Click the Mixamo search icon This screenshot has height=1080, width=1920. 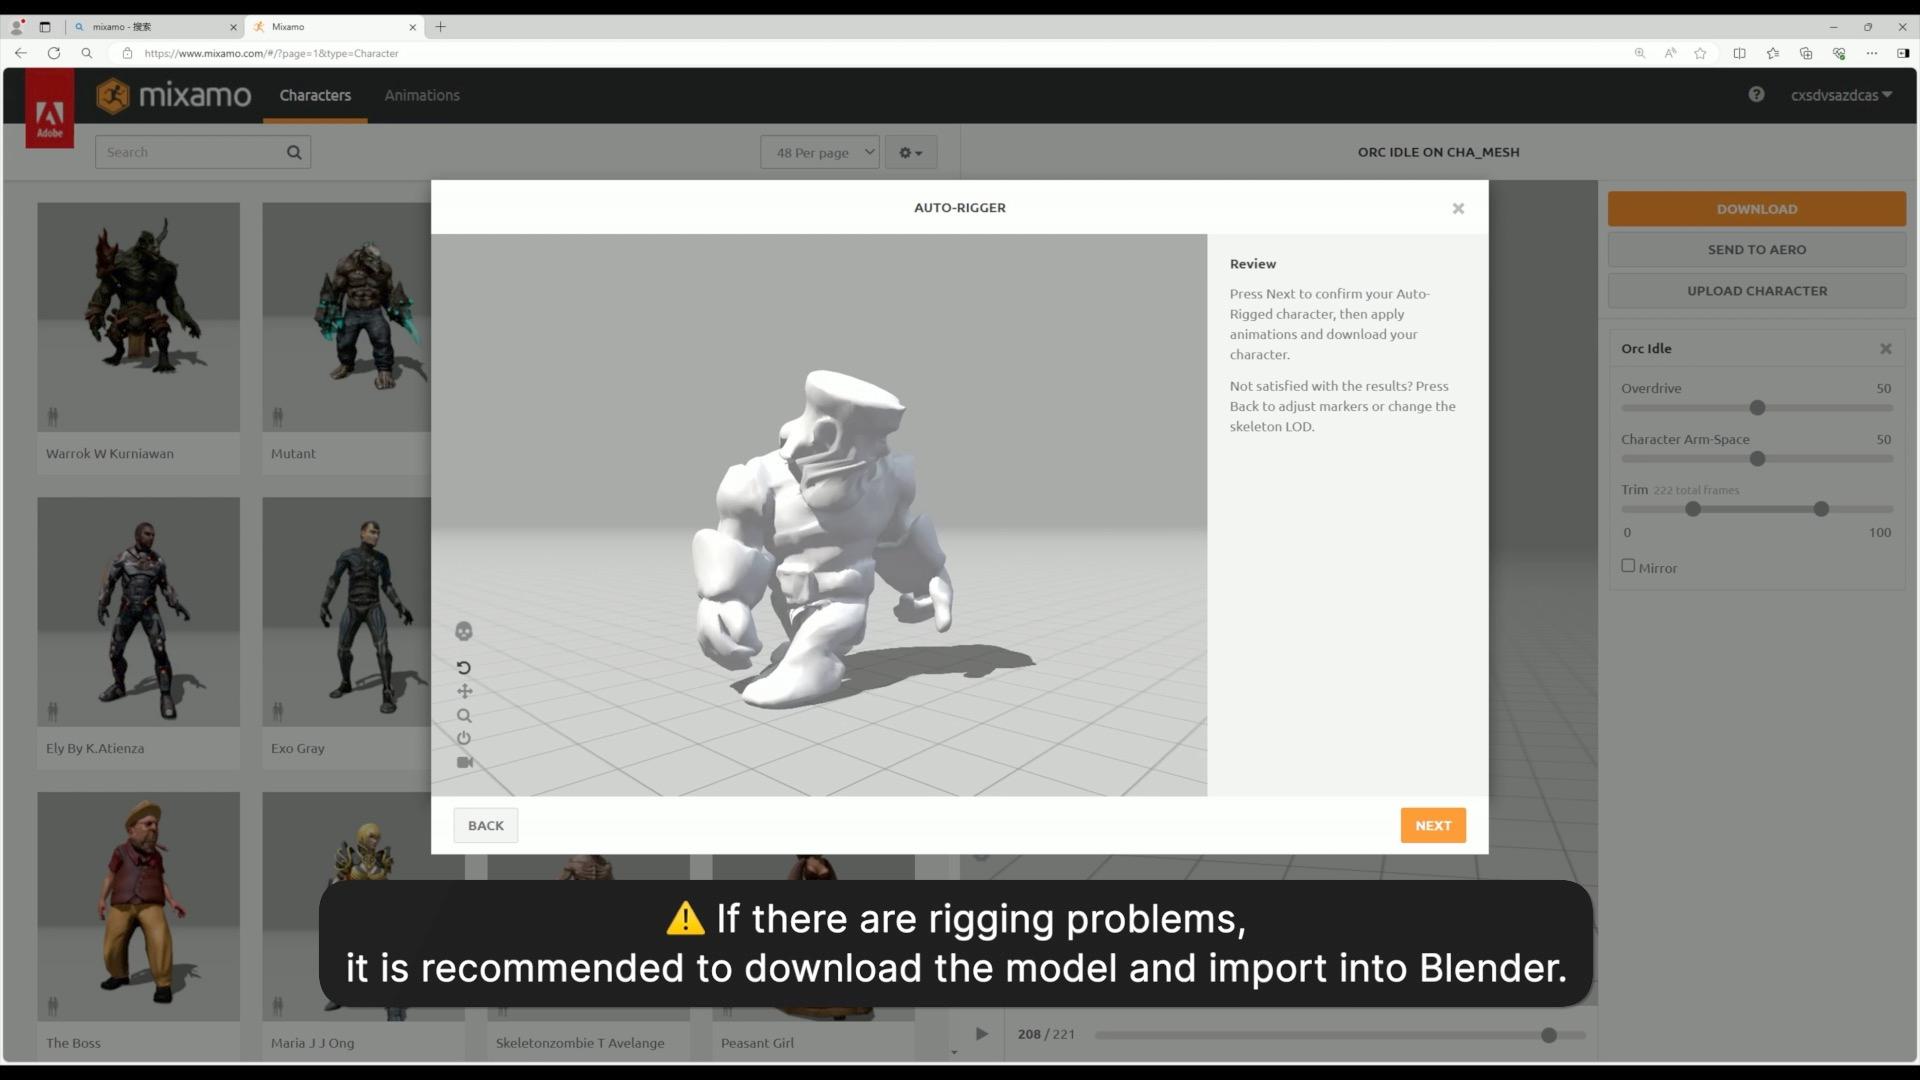(294, 152)
